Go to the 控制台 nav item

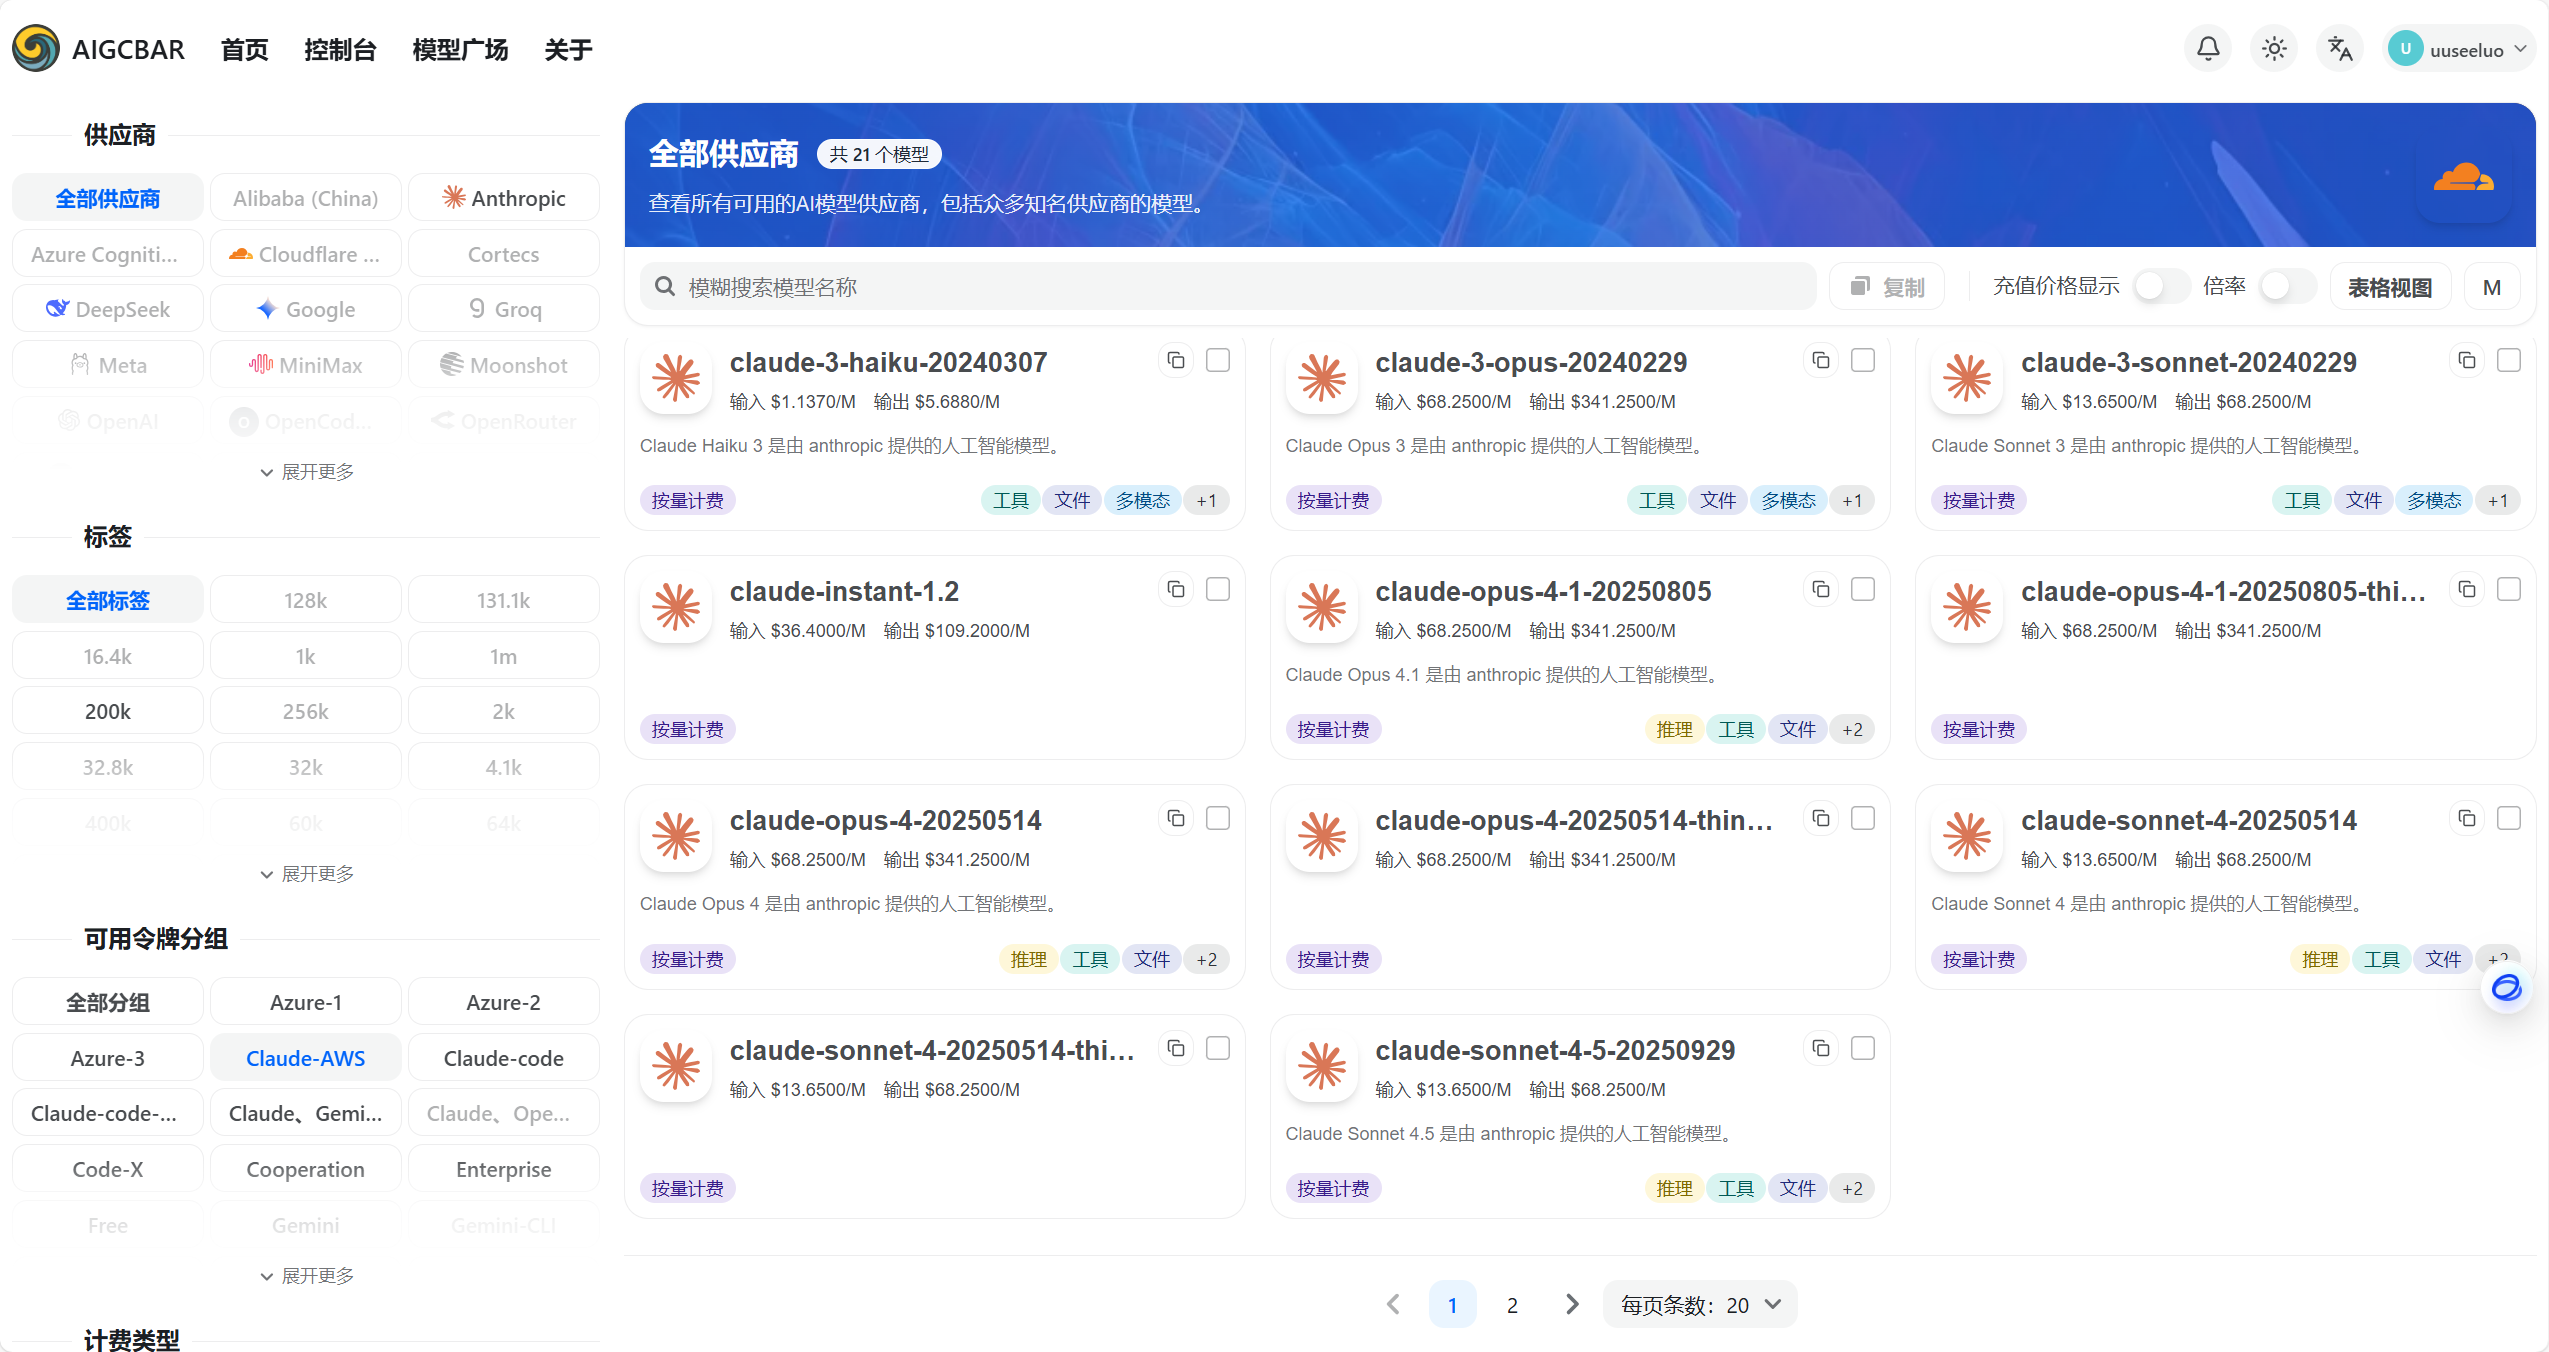pos(340,49)
